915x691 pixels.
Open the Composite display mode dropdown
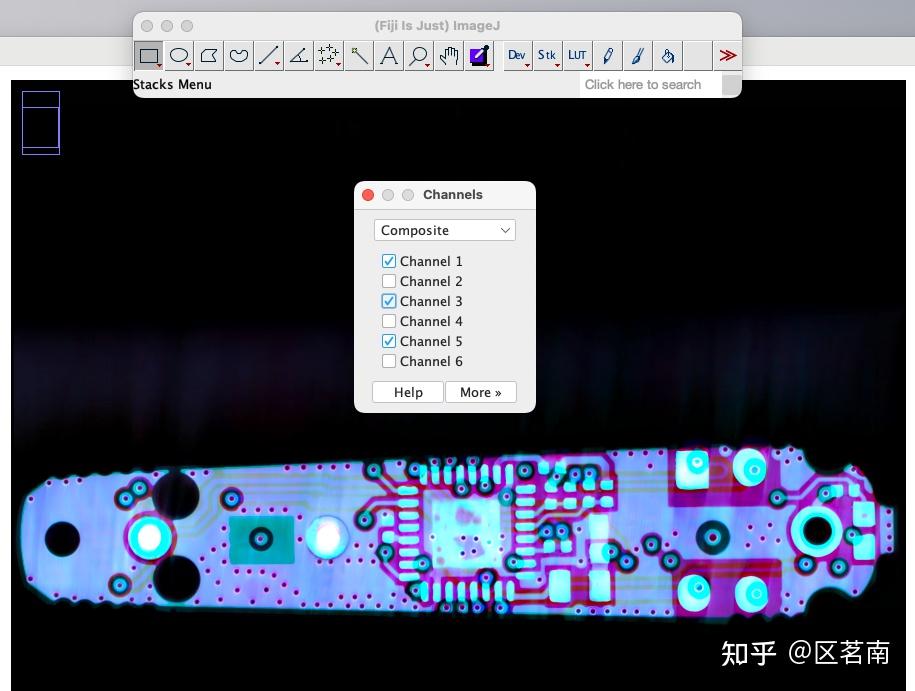click(444, 230)
